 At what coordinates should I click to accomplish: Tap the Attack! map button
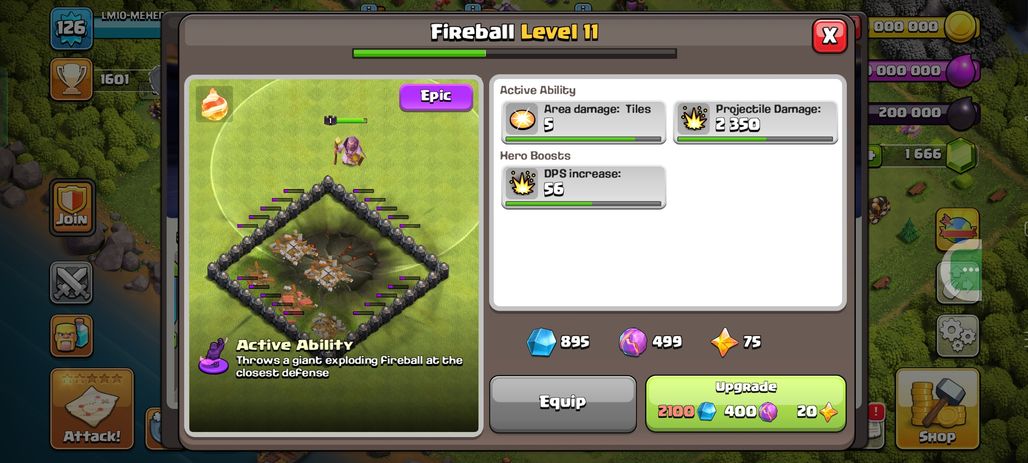(92, 407)
